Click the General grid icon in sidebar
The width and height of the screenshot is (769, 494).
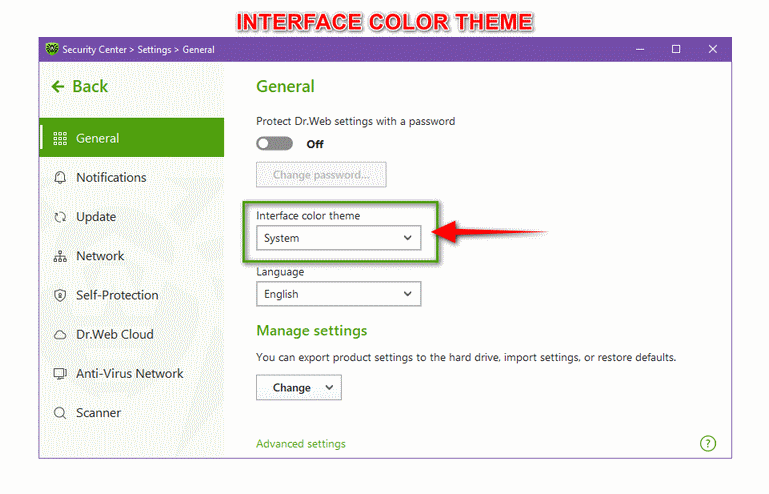click(x=60, y=138)
